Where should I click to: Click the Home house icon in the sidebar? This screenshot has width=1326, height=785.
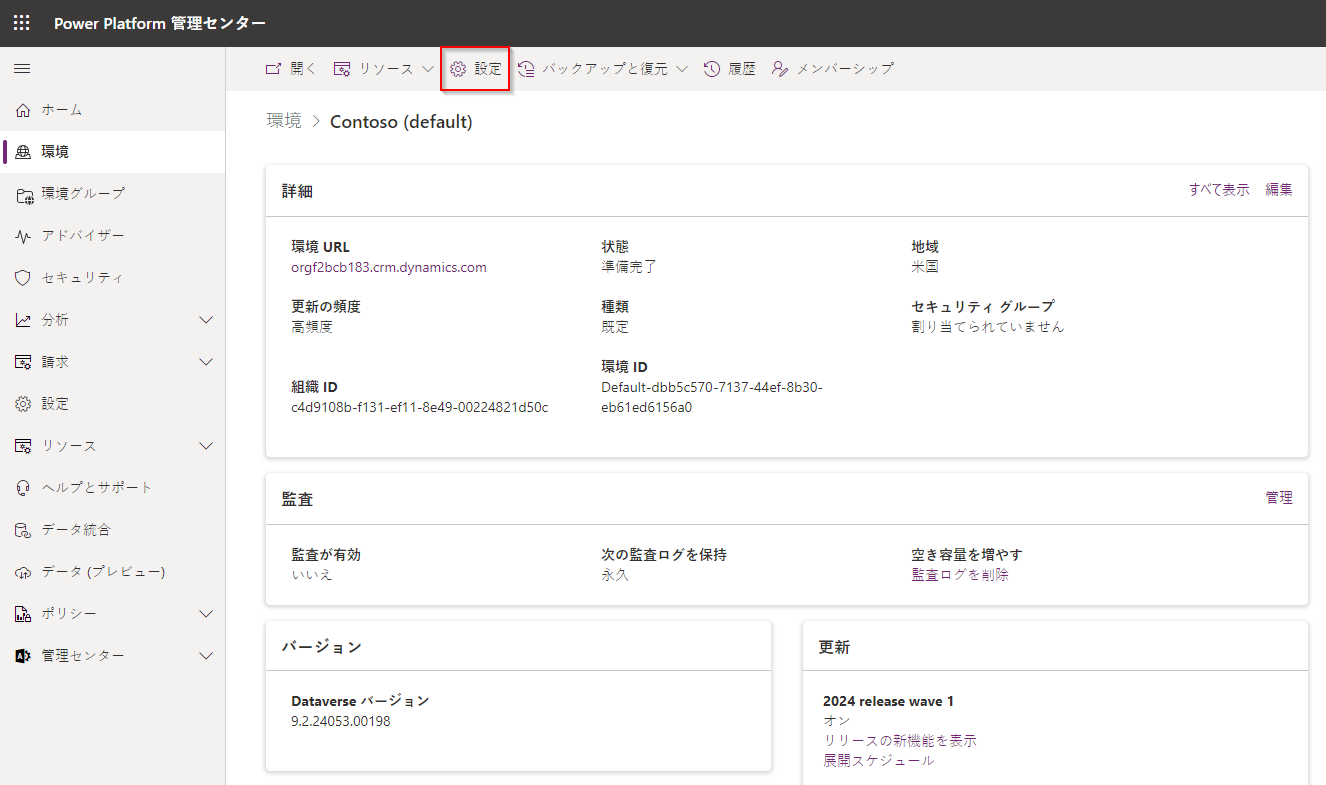coord(24,110)
